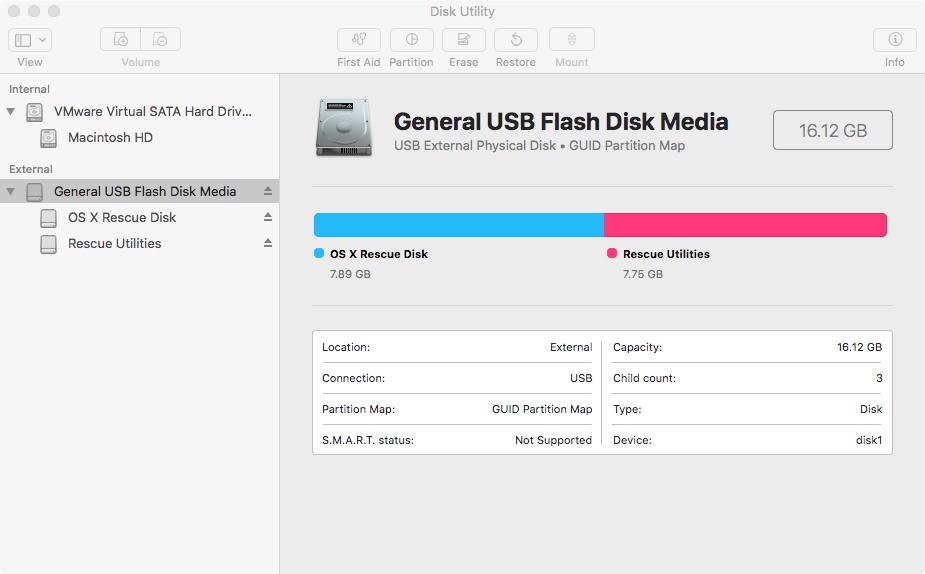Click the Restore toolbar icon
This screenshot has height=574, width=925.
pyautogui.click(x=516, y=40)
